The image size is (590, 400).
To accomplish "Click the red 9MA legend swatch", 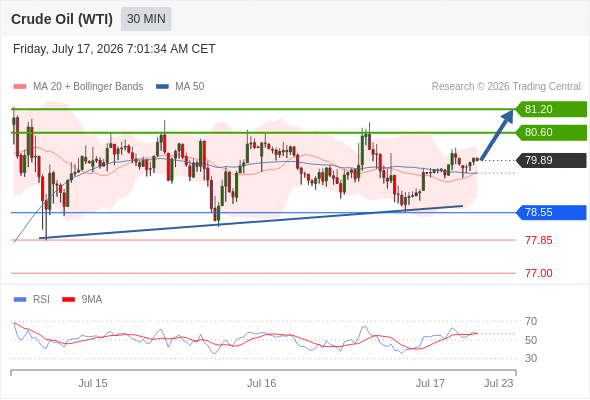I will pos(68,300).
